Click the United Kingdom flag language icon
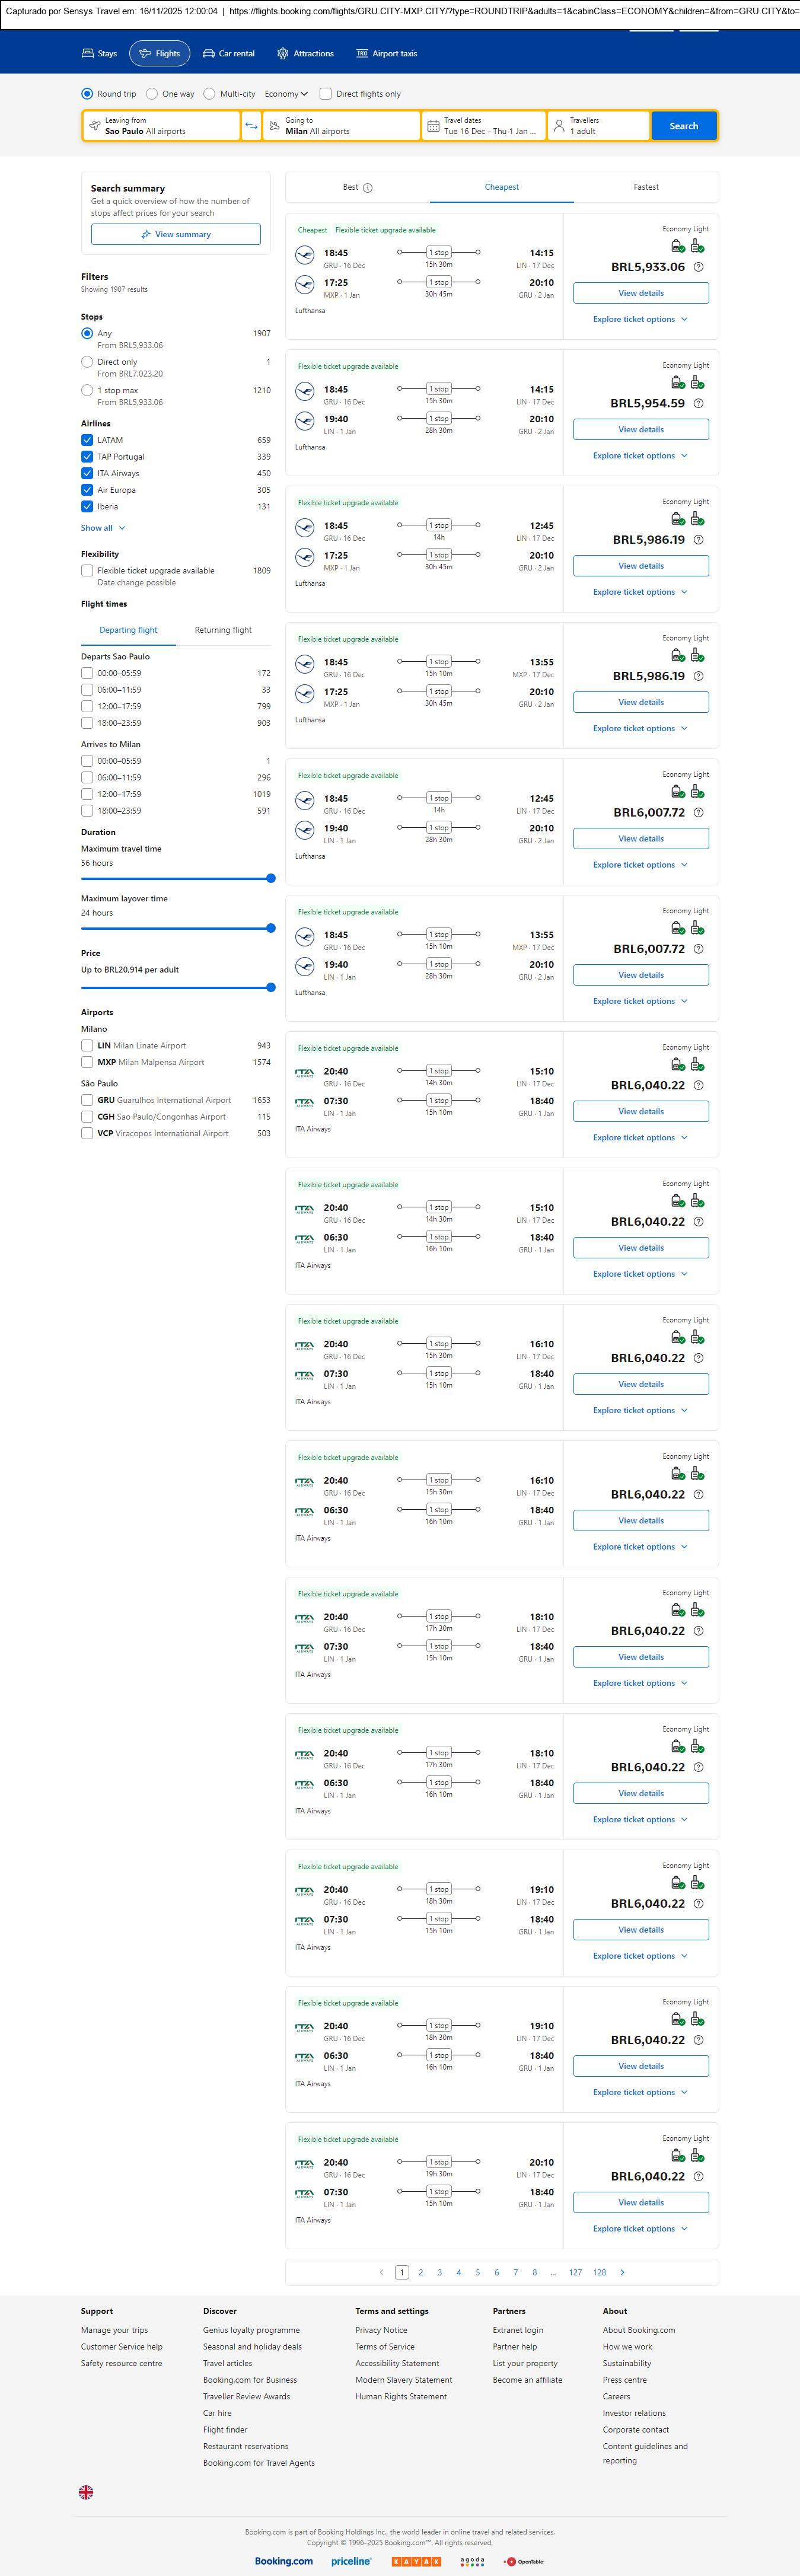Viewport: 800px width, 2576px height. point(86,2492)
